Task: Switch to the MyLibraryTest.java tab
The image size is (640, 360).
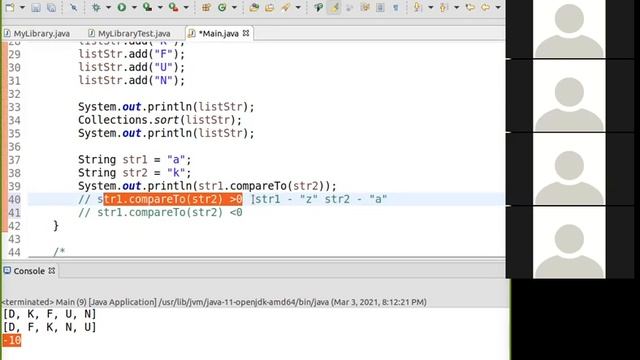Action: point(130,33)
